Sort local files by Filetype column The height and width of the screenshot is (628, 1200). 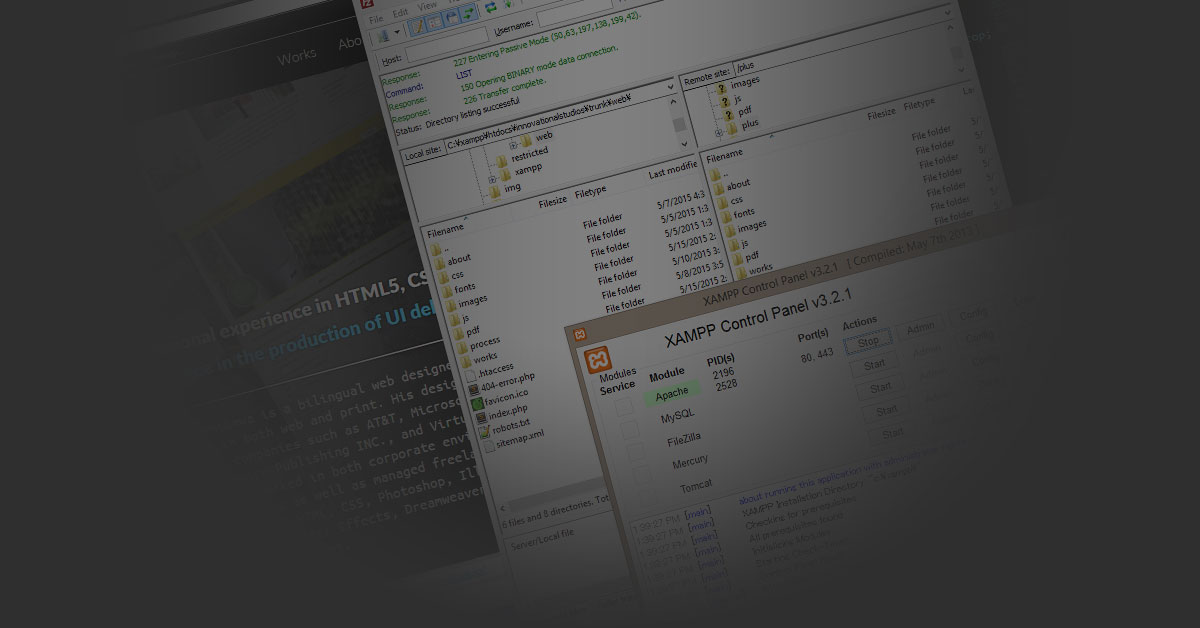(x=590, y=192)
